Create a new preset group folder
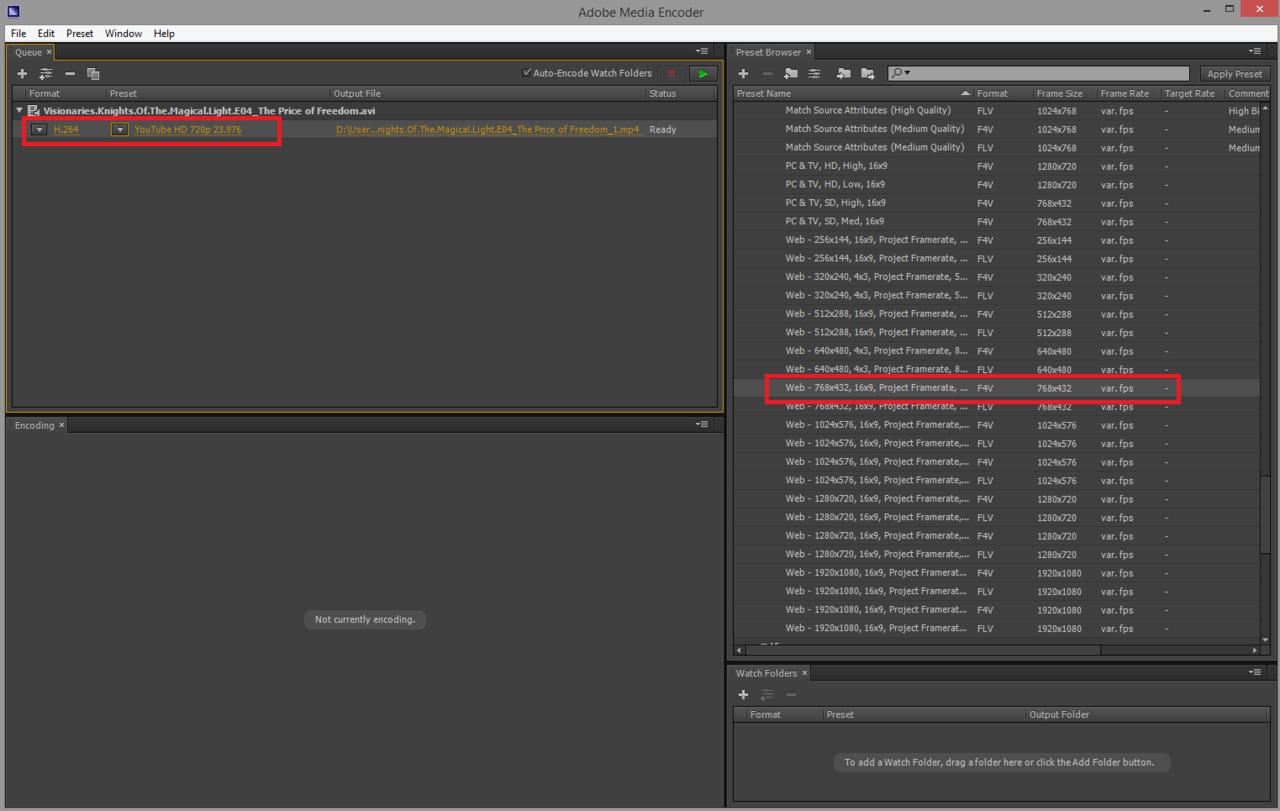This screenshot has height=811, width=1280. pyautogui.click(x=791, y=74)
